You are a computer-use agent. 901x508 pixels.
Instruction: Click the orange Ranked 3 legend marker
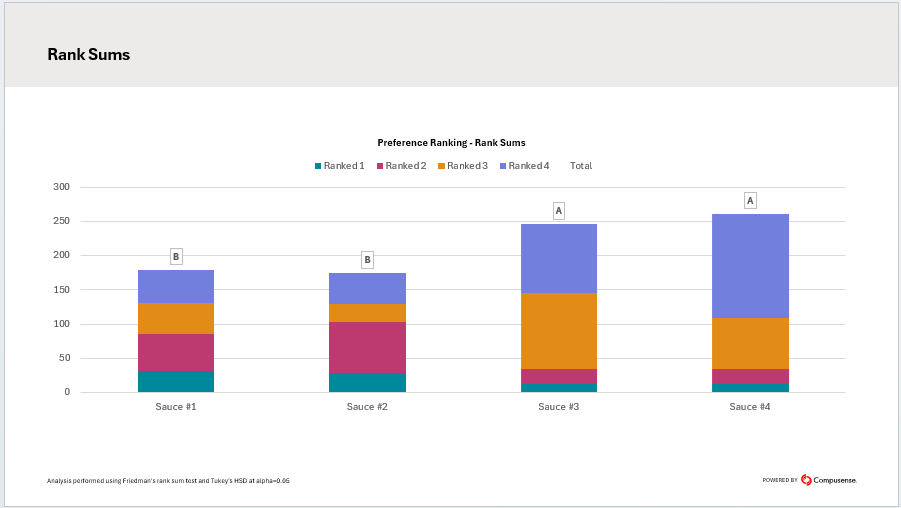click(441, 166)
